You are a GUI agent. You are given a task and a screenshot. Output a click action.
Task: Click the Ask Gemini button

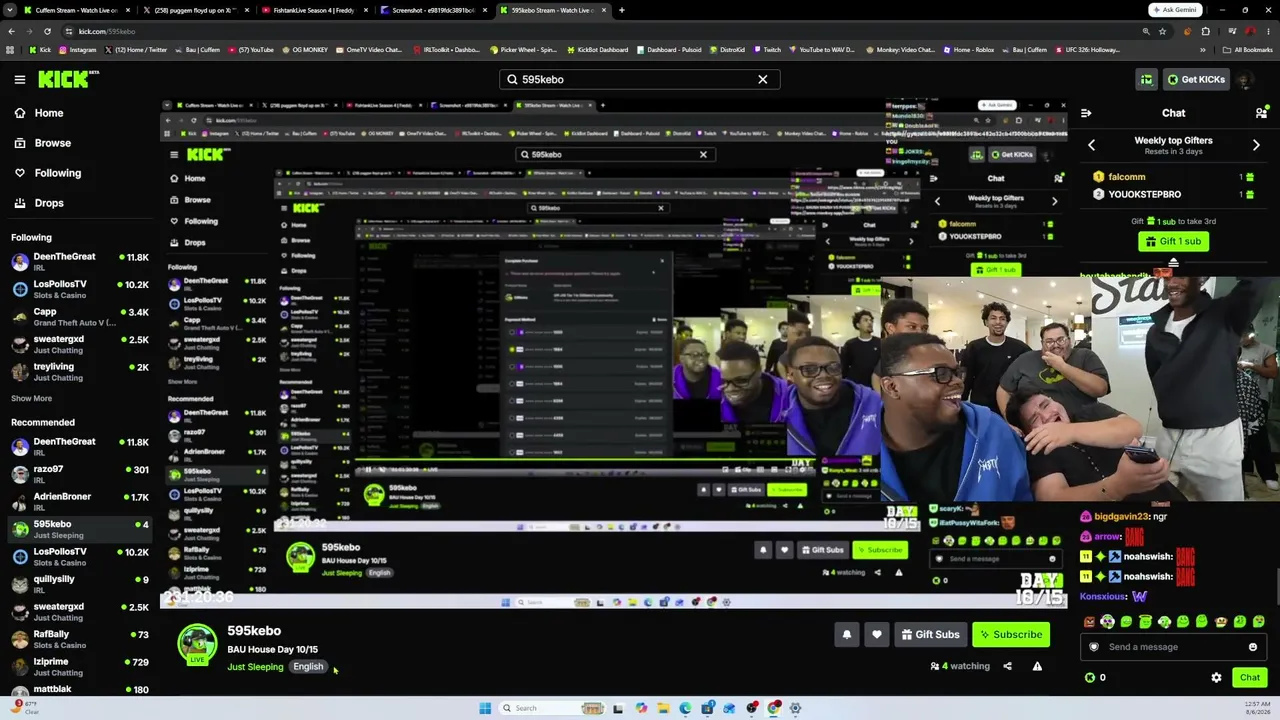pyautogui.click(x=1174, y=10)
